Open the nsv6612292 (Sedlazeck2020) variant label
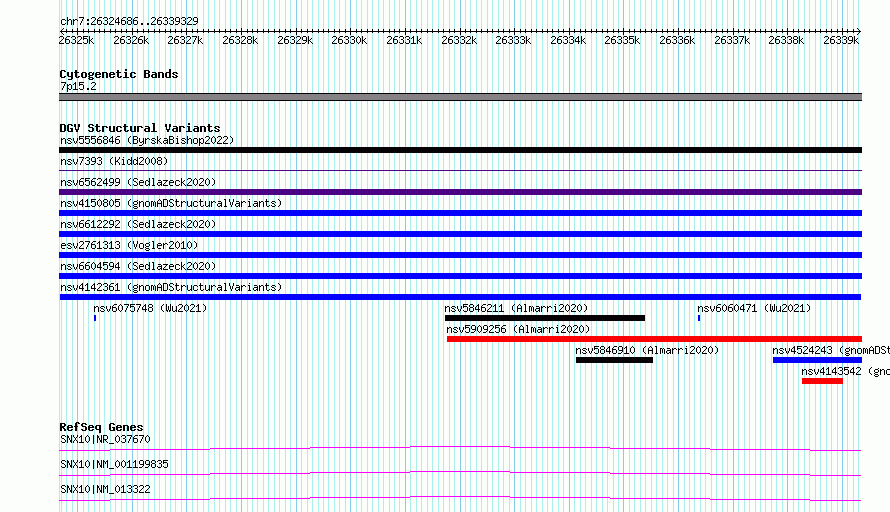Viewport: 890px width, 512px height. [x=138, y=224]
